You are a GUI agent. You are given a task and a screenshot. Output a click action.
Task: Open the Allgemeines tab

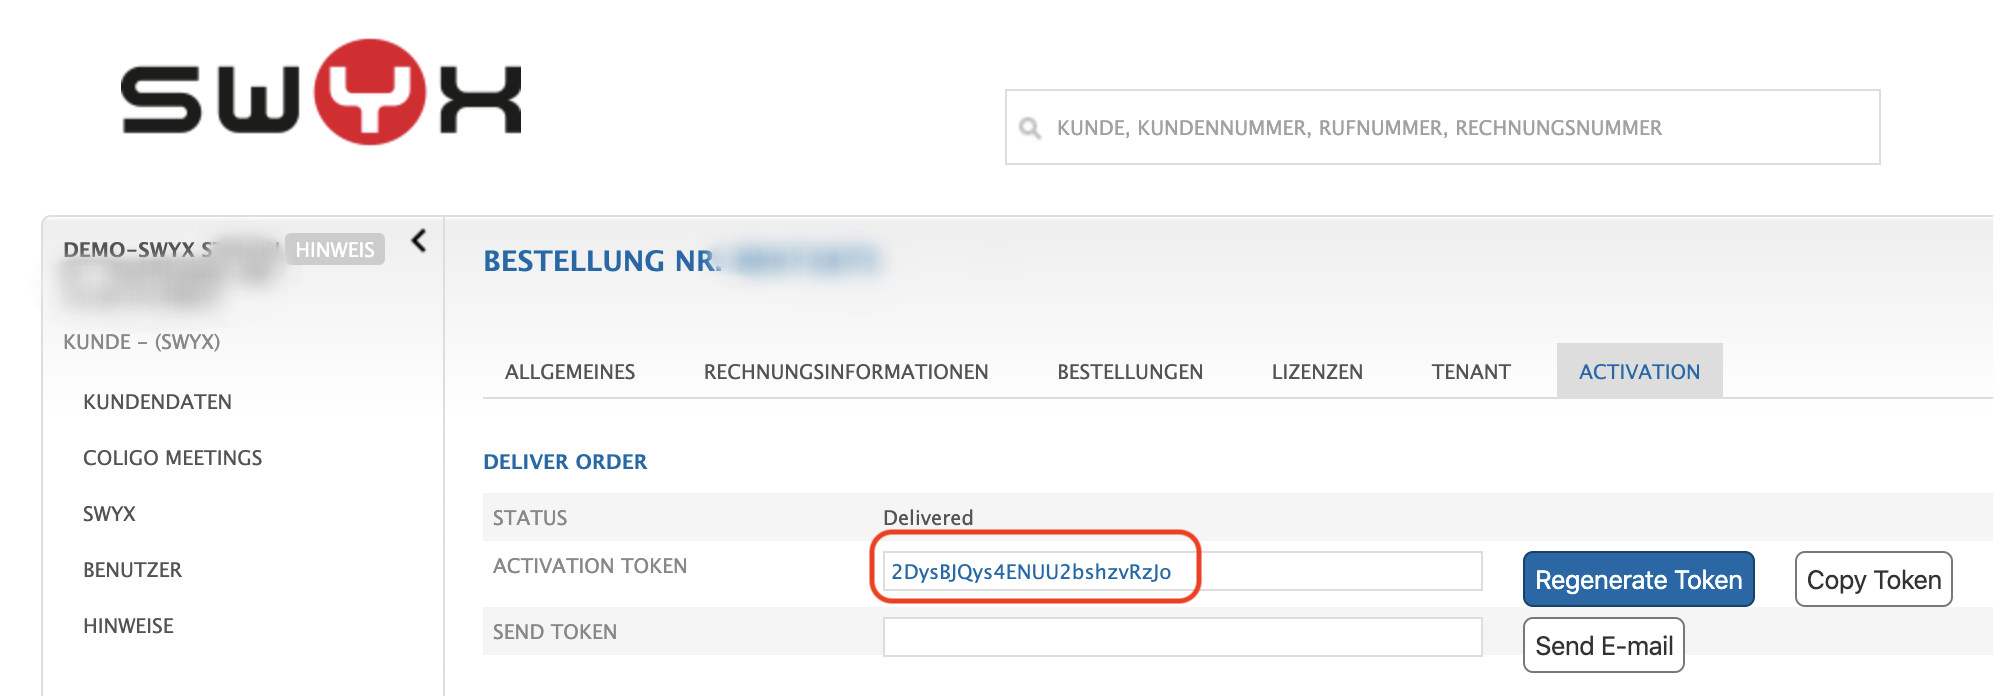[x=570, y=372]
